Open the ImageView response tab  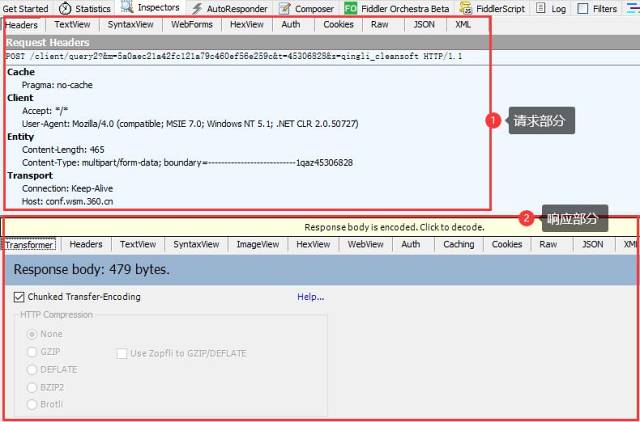258,244
